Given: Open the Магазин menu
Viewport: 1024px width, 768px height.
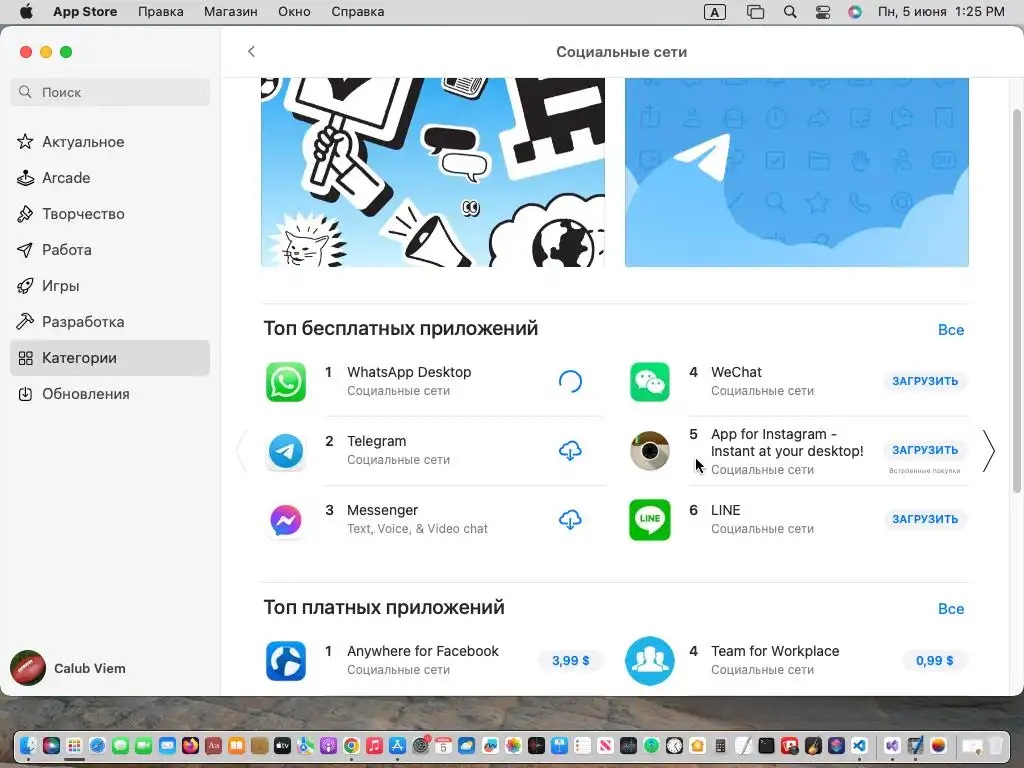Looking at the screenshot, I should (231, 12).
